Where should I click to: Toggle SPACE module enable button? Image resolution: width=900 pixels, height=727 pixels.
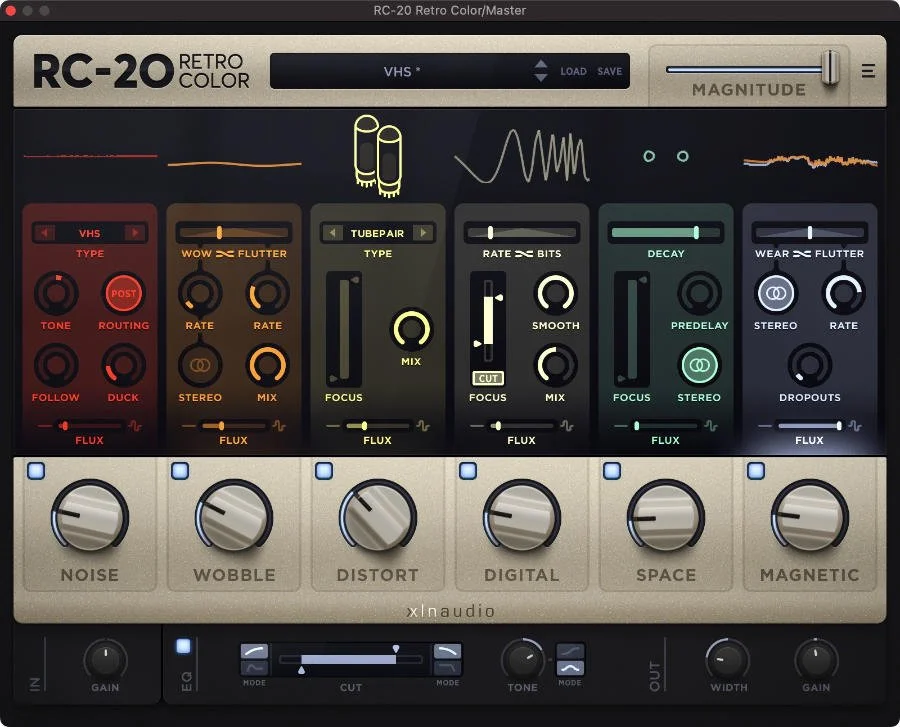coord(612,471)
